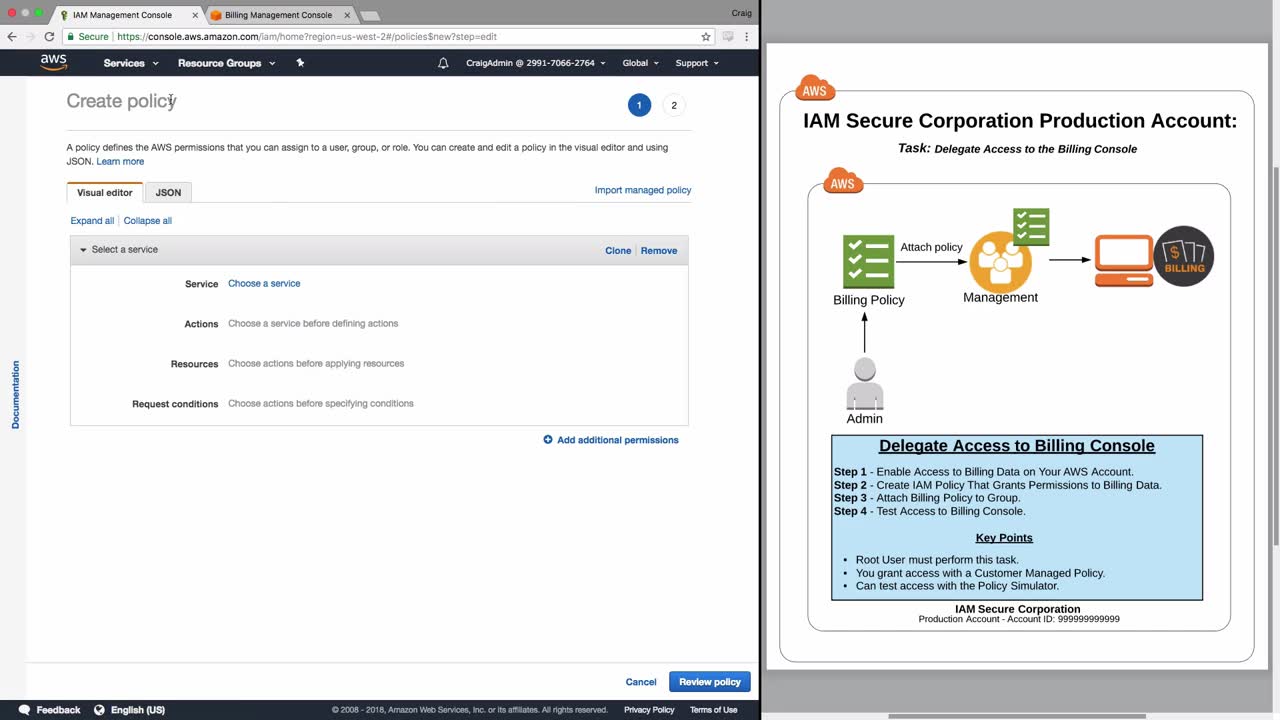The image size is (1280, 720).
Task: Switch to the JSON tab
Action: point(168,192)
